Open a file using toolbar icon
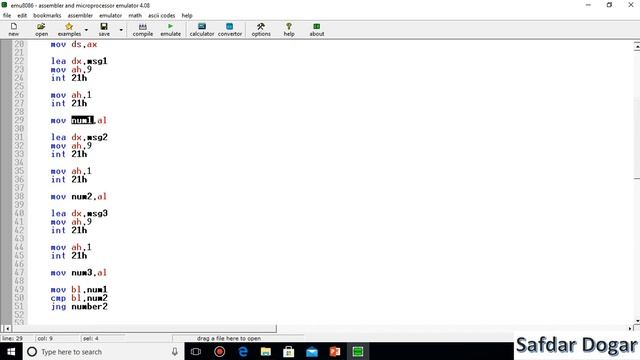Screen dimensions: 640x360 tap(41, 29)
